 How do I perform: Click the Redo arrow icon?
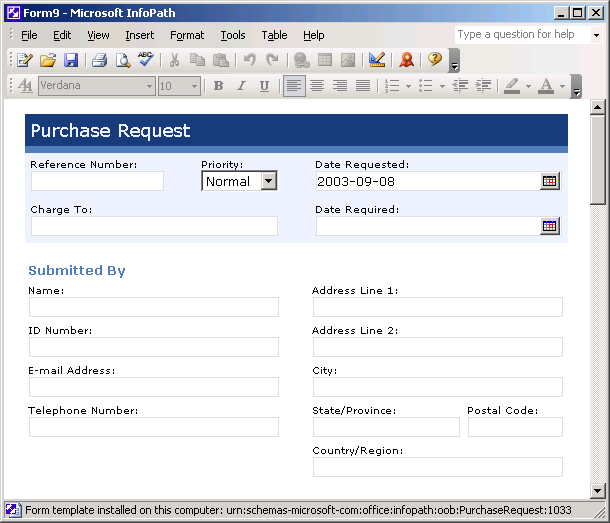[x=272, y=60]
